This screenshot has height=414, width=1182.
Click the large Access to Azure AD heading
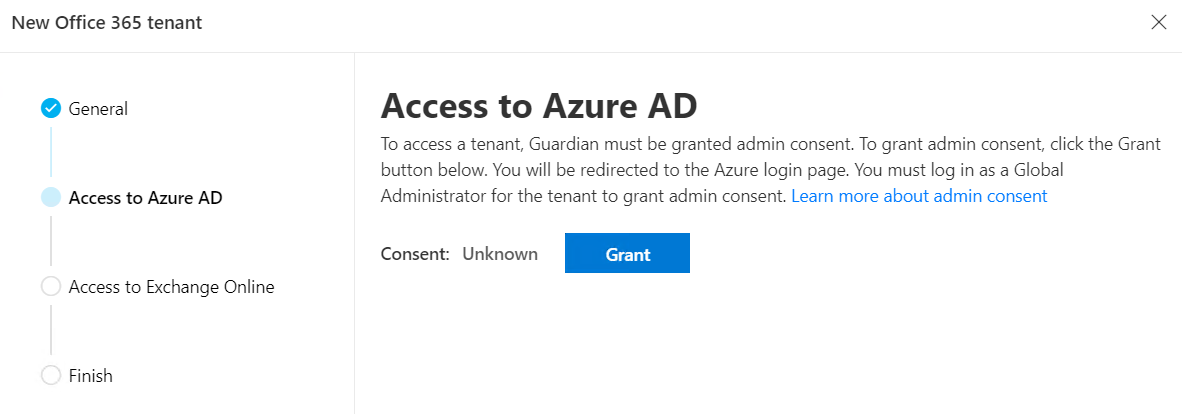click(539, 107)
